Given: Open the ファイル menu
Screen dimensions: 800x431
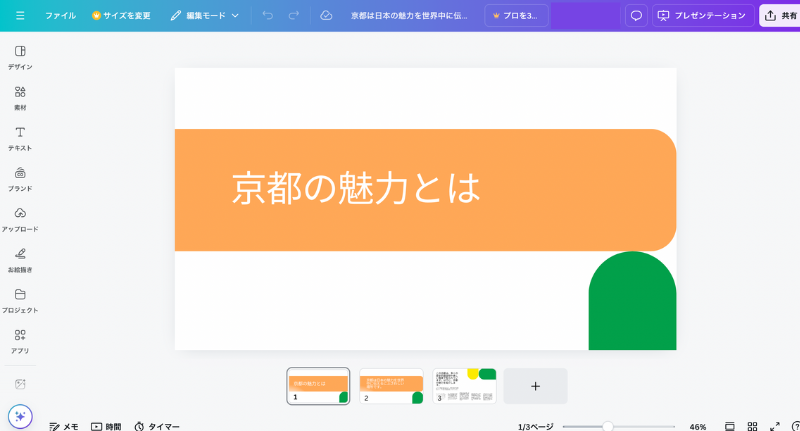Looking at the screenshot, I should tap(60, 16).
